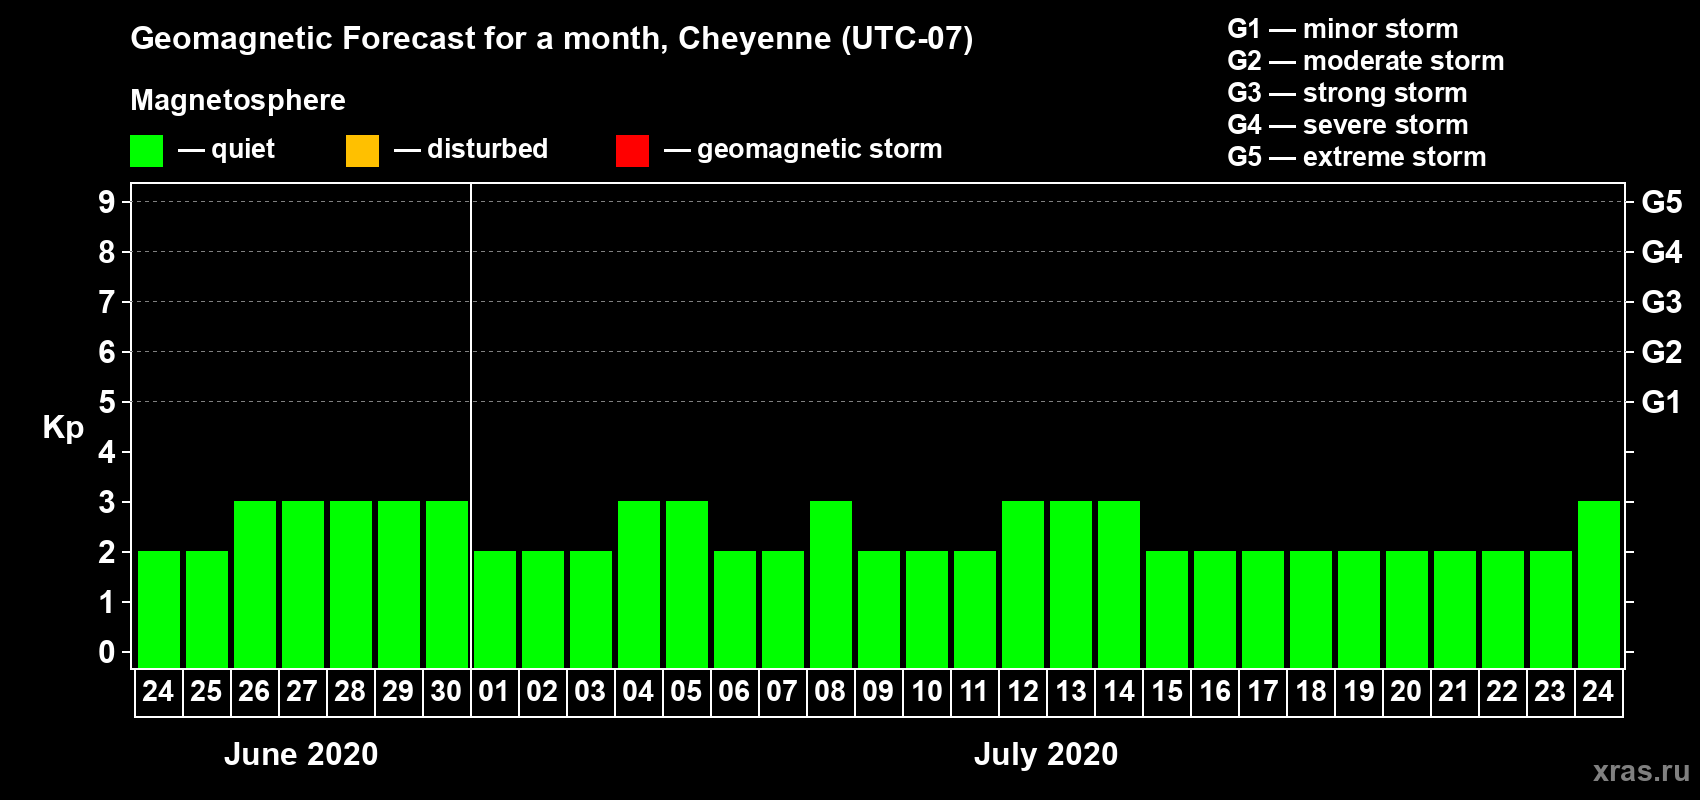Select the bar for July 08

point(831,584)
